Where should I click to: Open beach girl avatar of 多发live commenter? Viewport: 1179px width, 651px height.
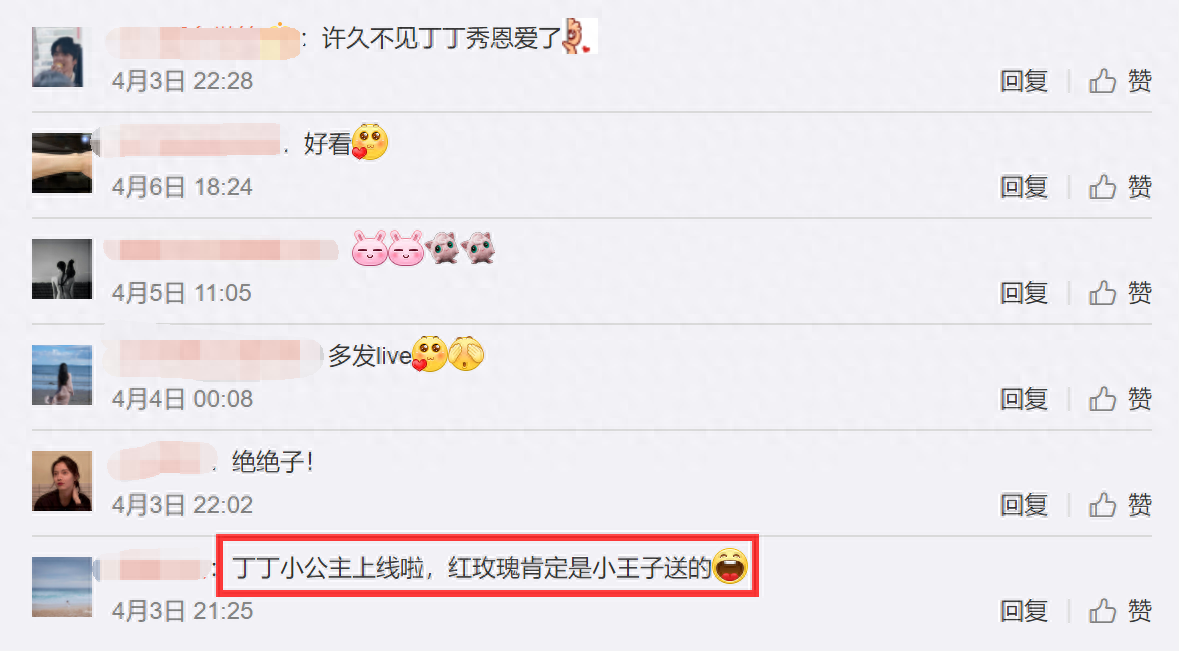[62, 375]
